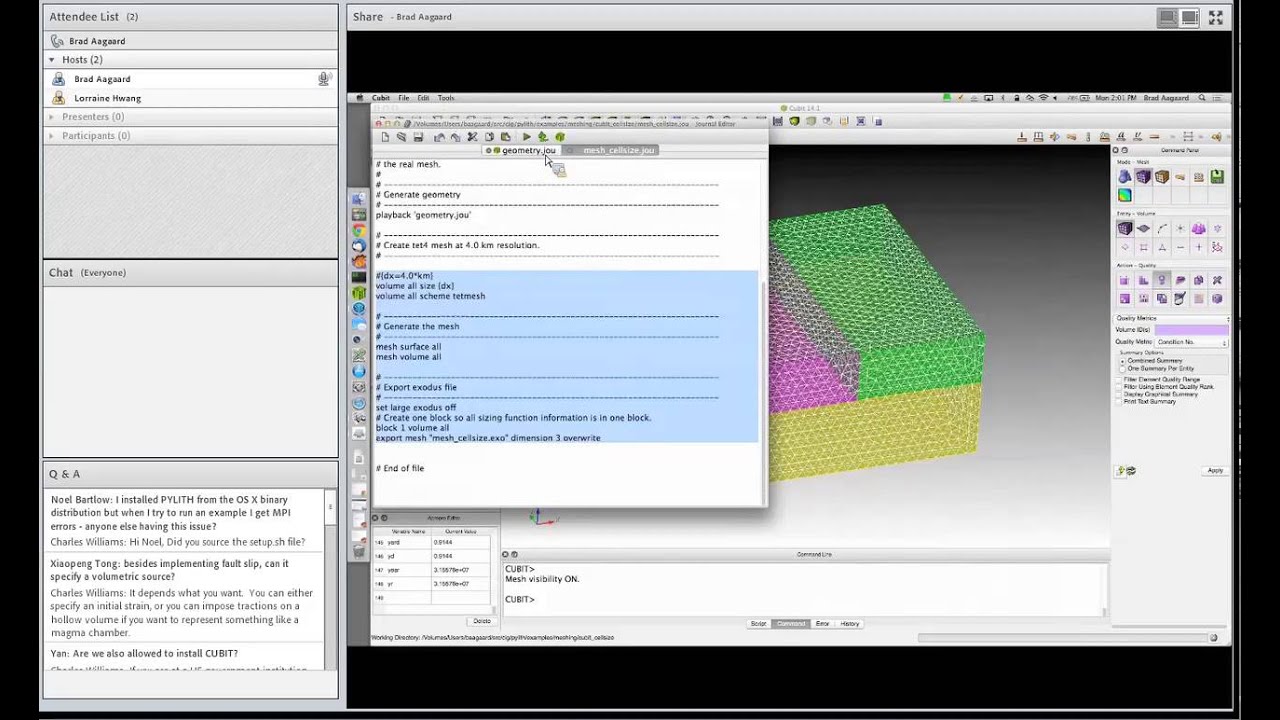Open the File menu
Viewport: 1280px width, 720px height.
click(404, 98)
